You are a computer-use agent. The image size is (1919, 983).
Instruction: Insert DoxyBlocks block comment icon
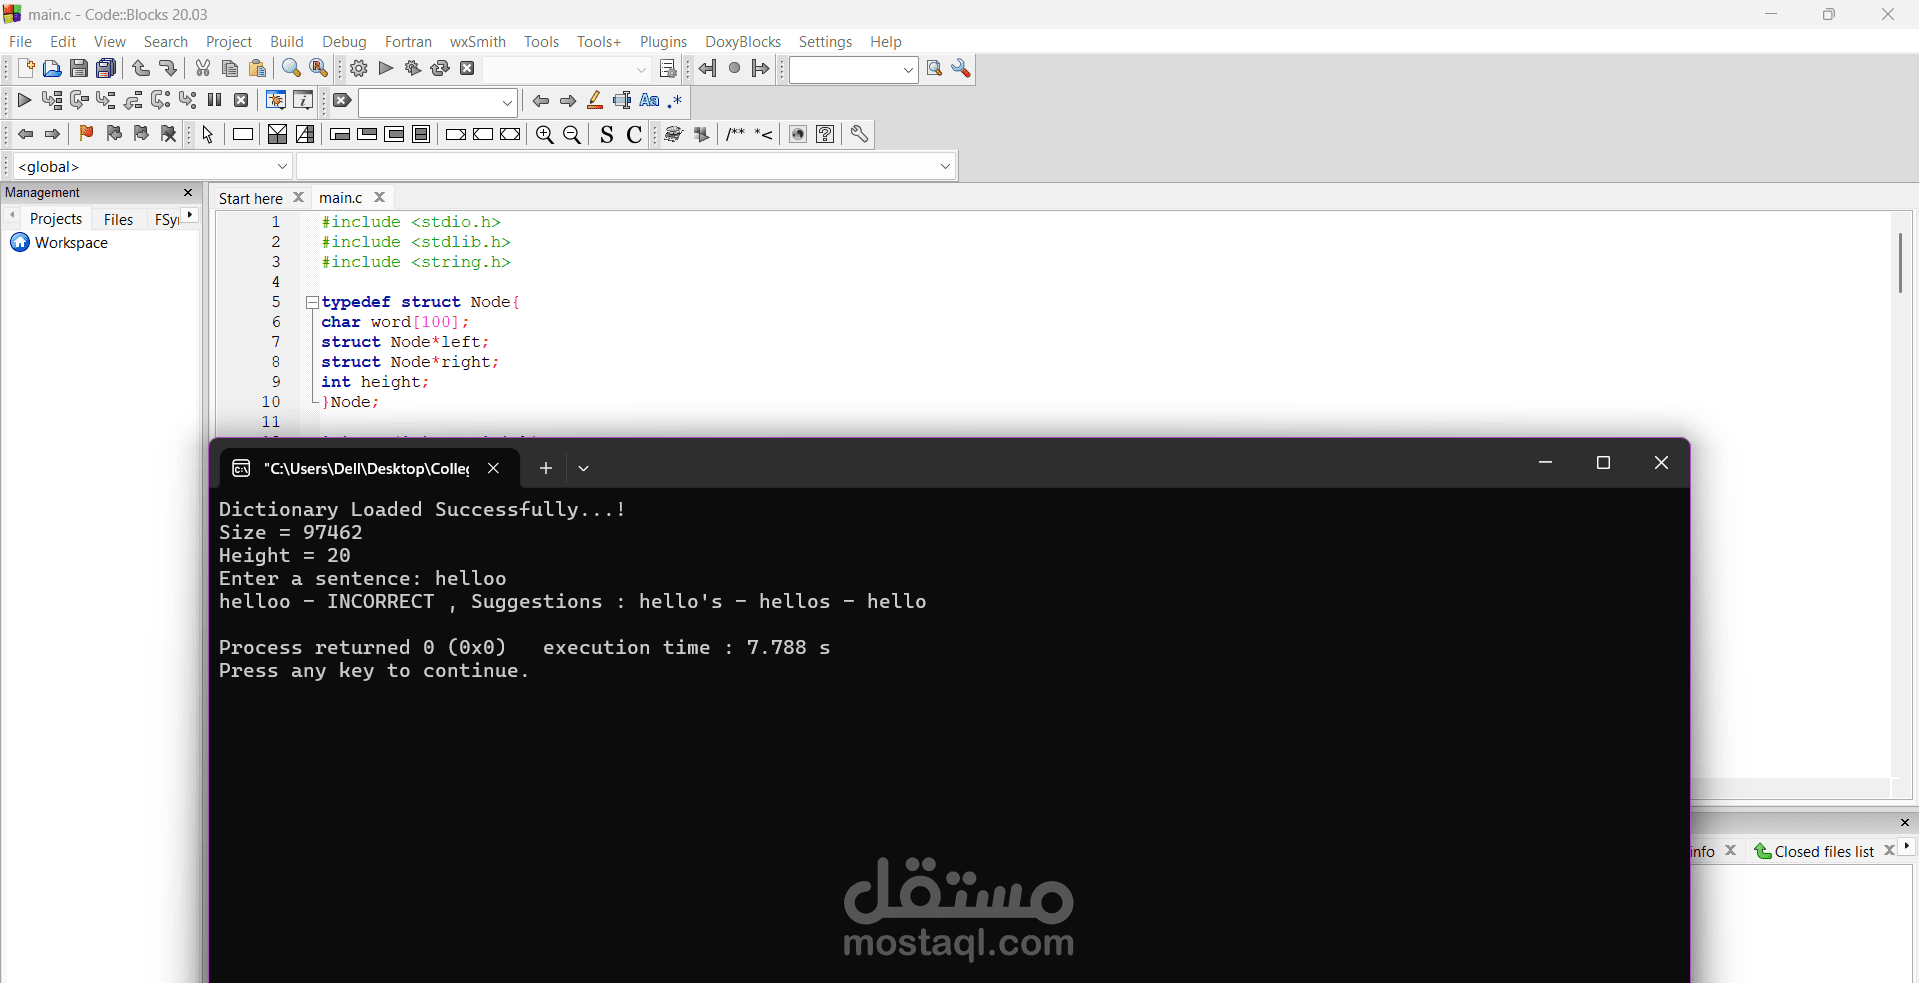pyautogui.click(x=736, y=134)
